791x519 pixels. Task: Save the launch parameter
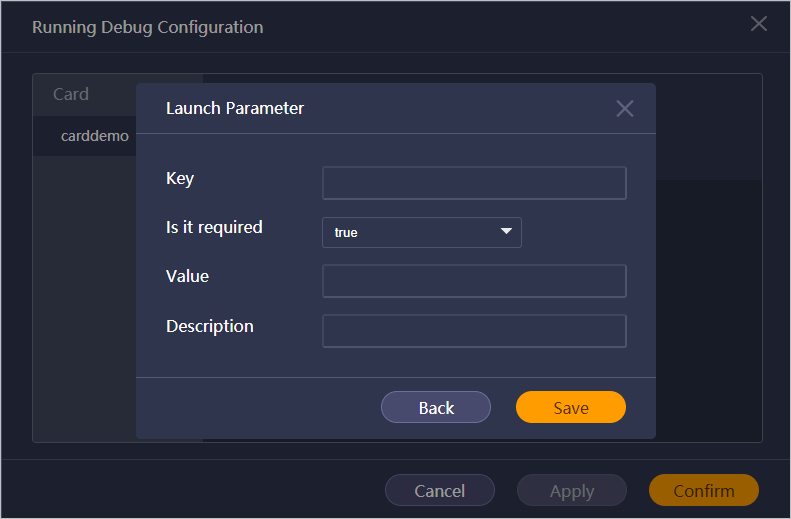point(571,407)
